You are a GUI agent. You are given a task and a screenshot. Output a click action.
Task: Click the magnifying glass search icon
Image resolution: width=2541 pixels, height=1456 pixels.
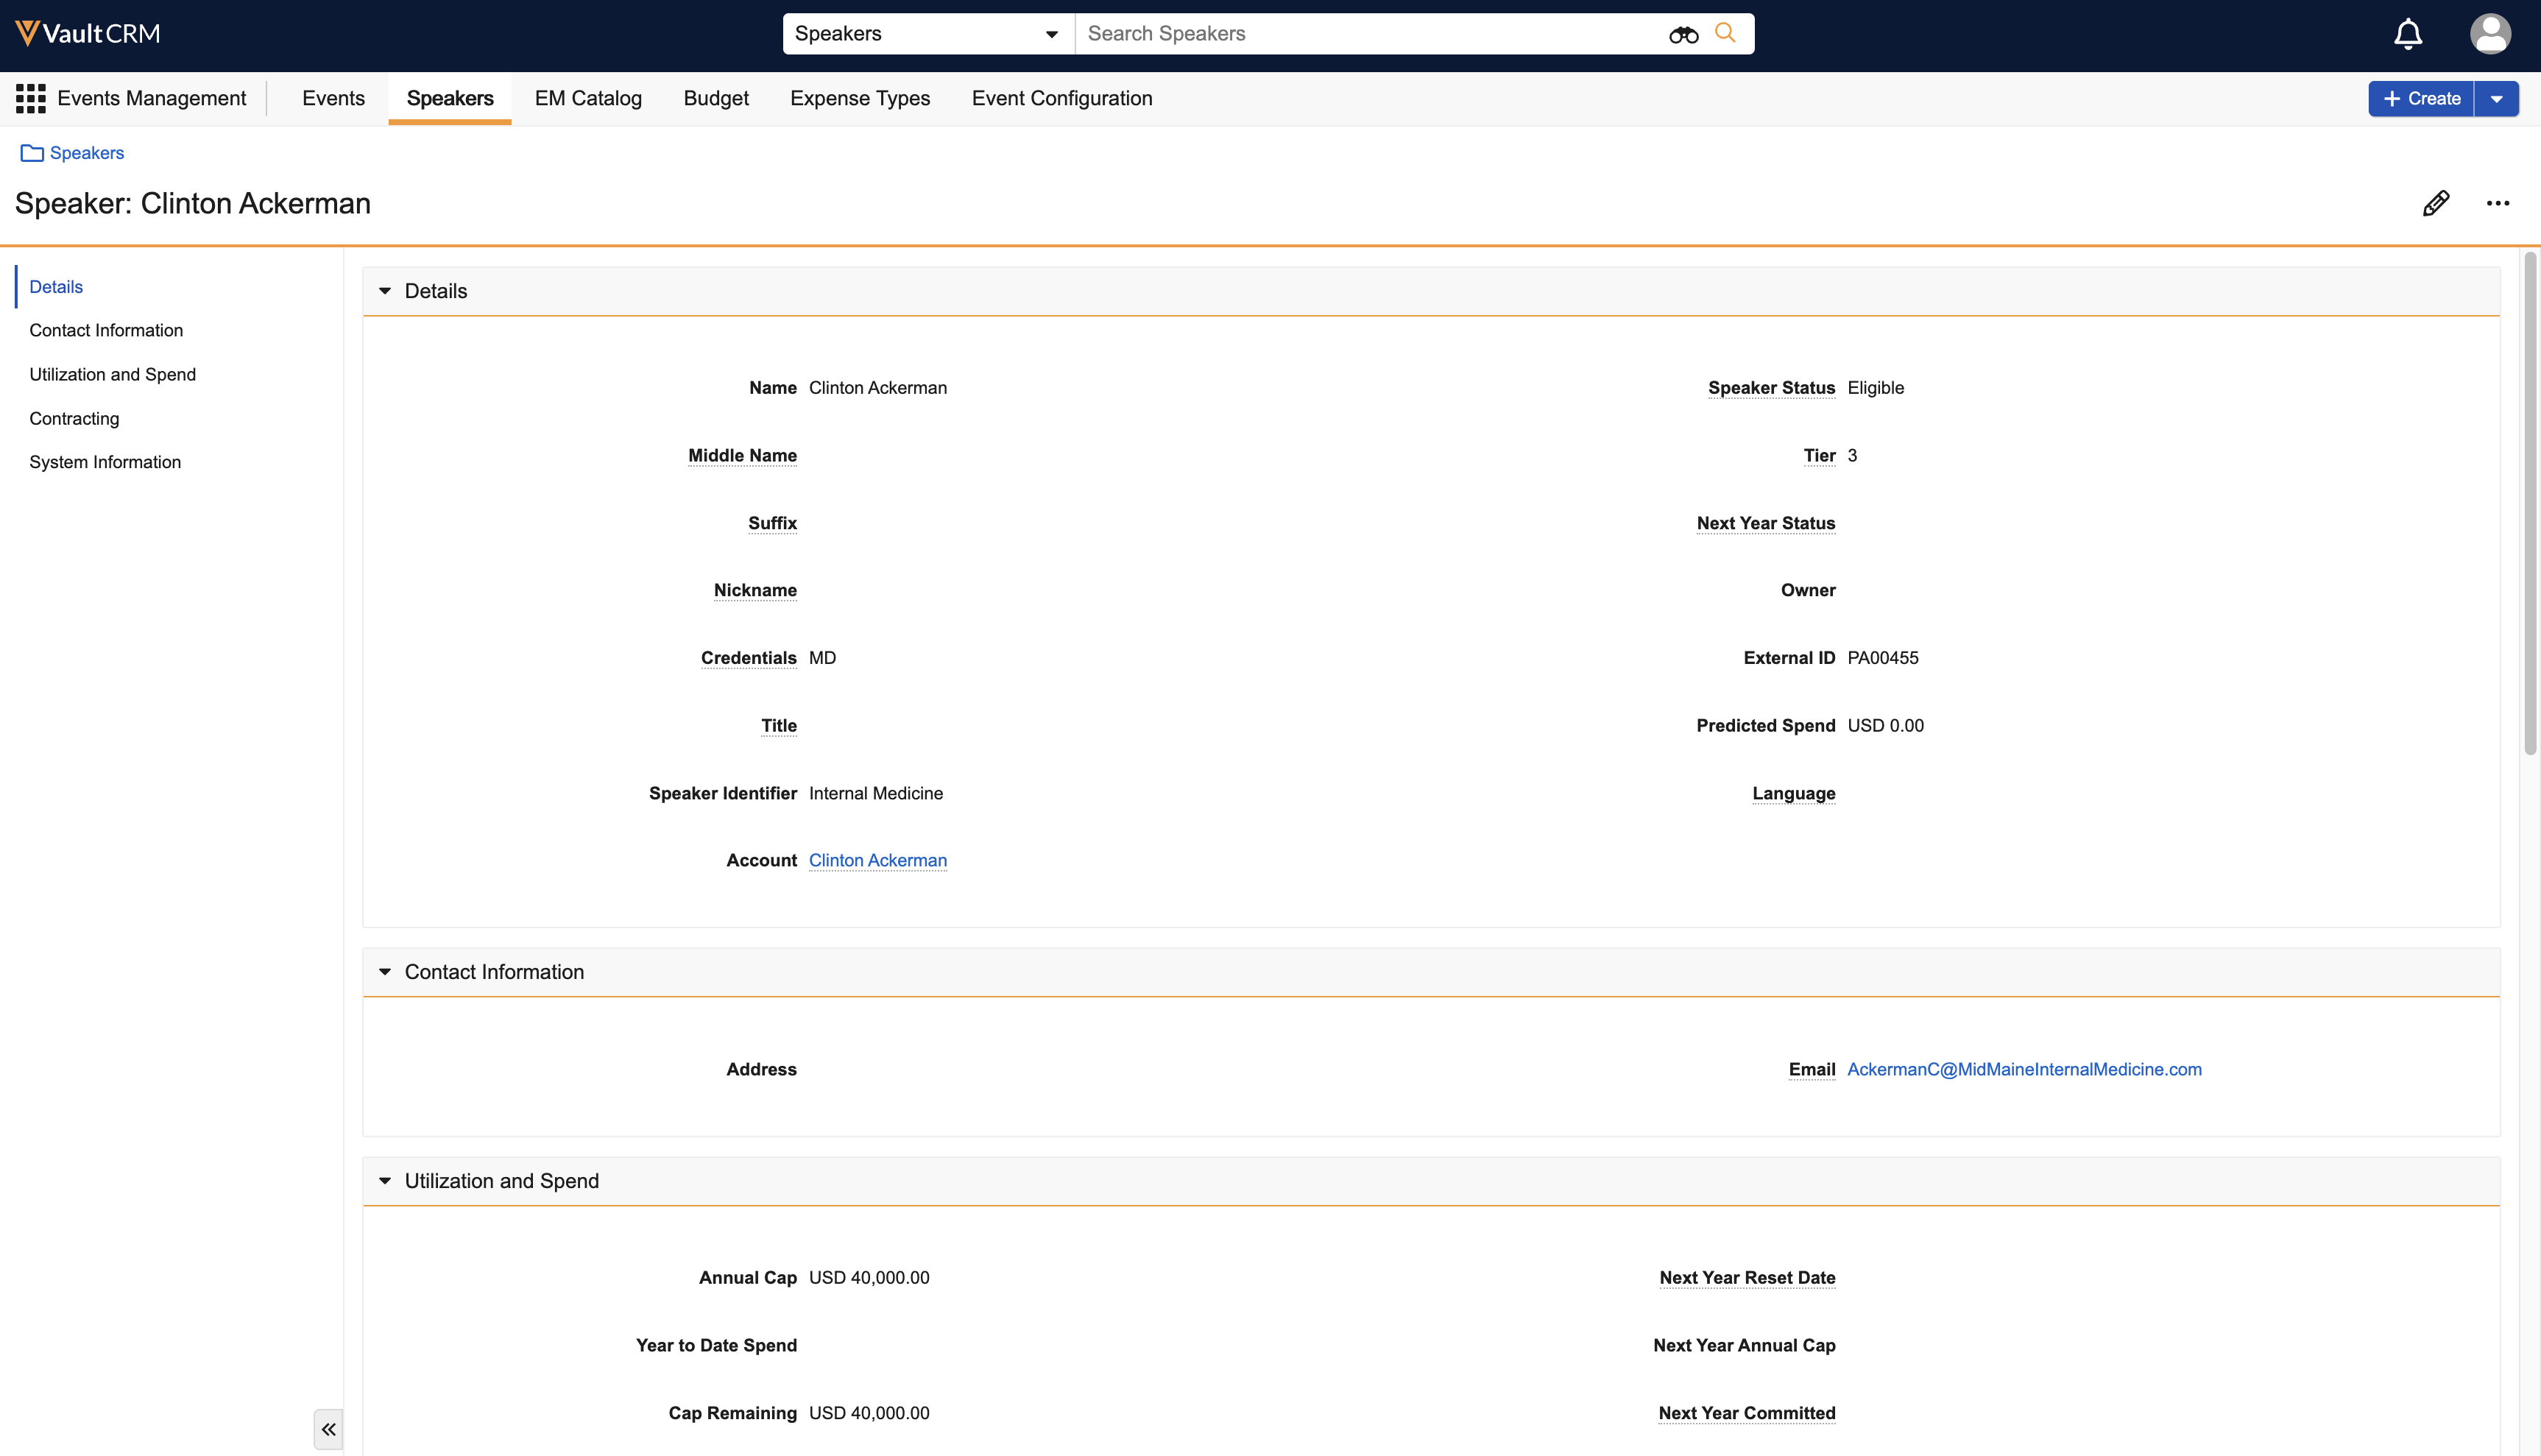(x=1725, y=33)
